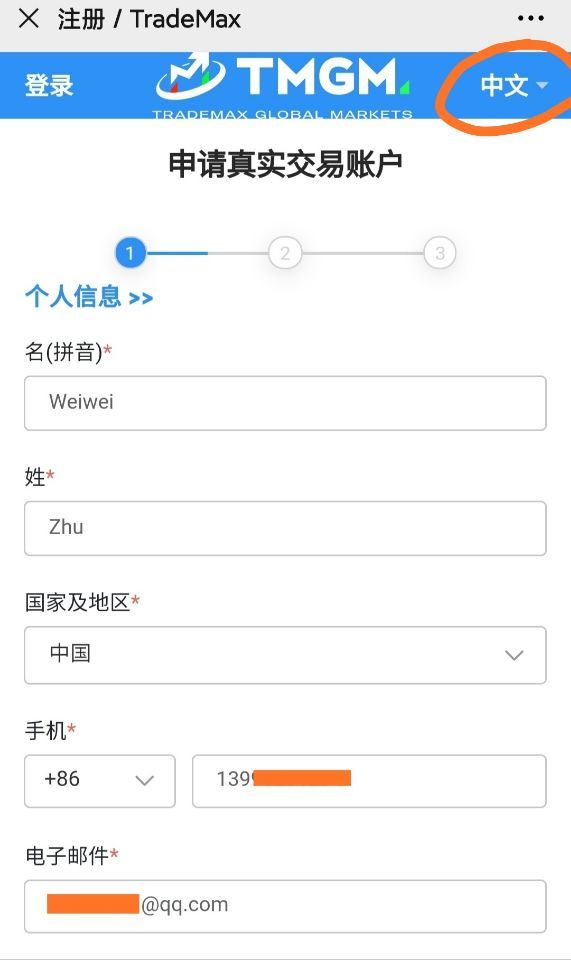Tap the TMGM logo in header
The width and height of the screenshot is (571, 960).
click(x=284, y=86)
